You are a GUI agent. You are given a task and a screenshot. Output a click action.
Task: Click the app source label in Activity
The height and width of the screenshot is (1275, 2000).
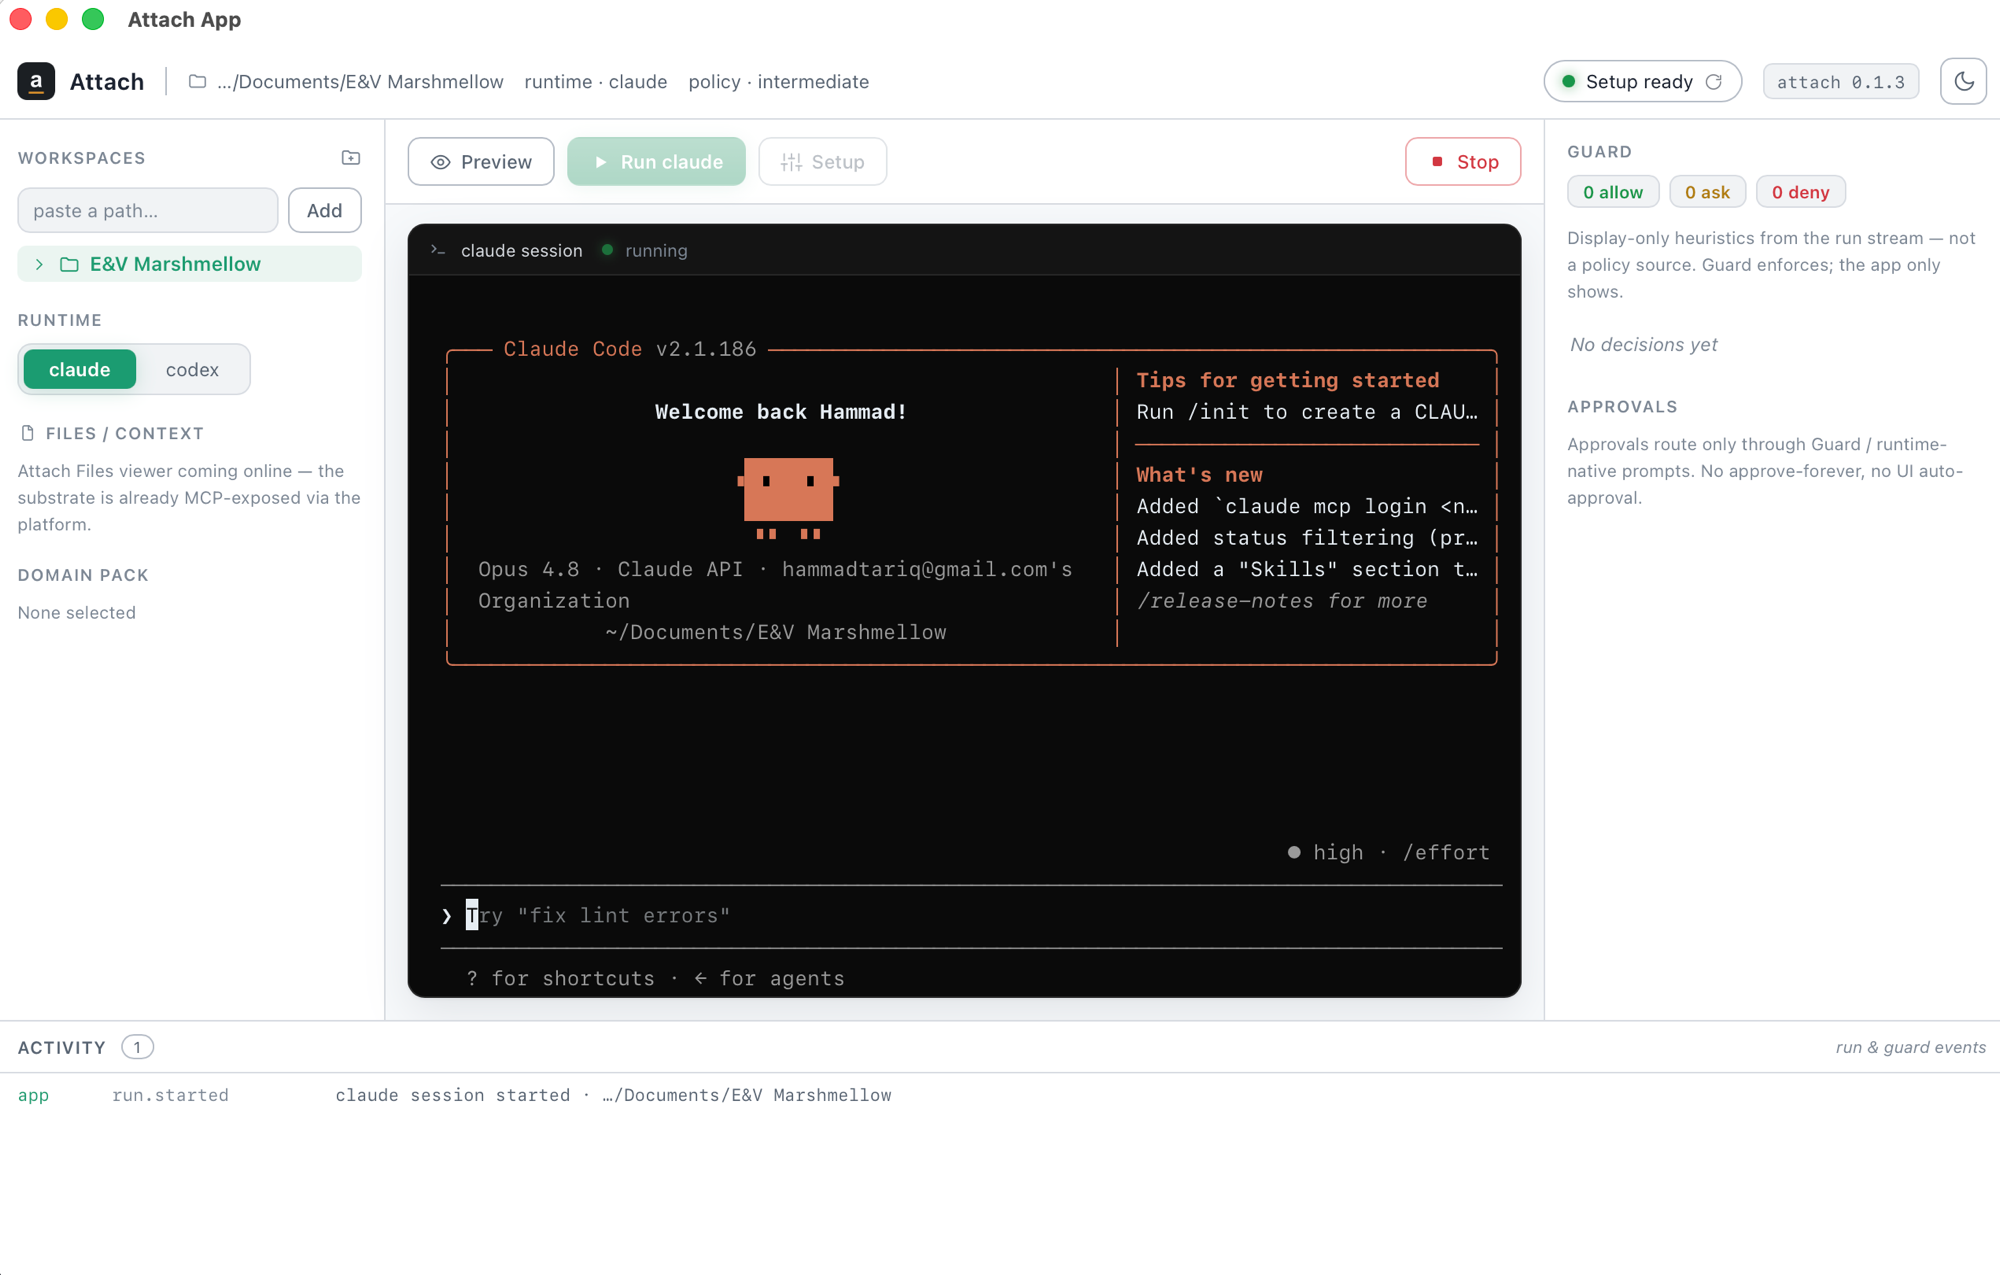[33, 1095]
